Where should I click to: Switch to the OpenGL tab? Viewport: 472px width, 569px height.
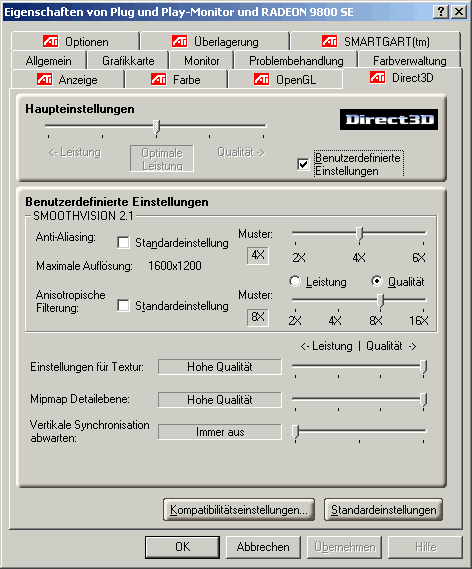(285, 79)
